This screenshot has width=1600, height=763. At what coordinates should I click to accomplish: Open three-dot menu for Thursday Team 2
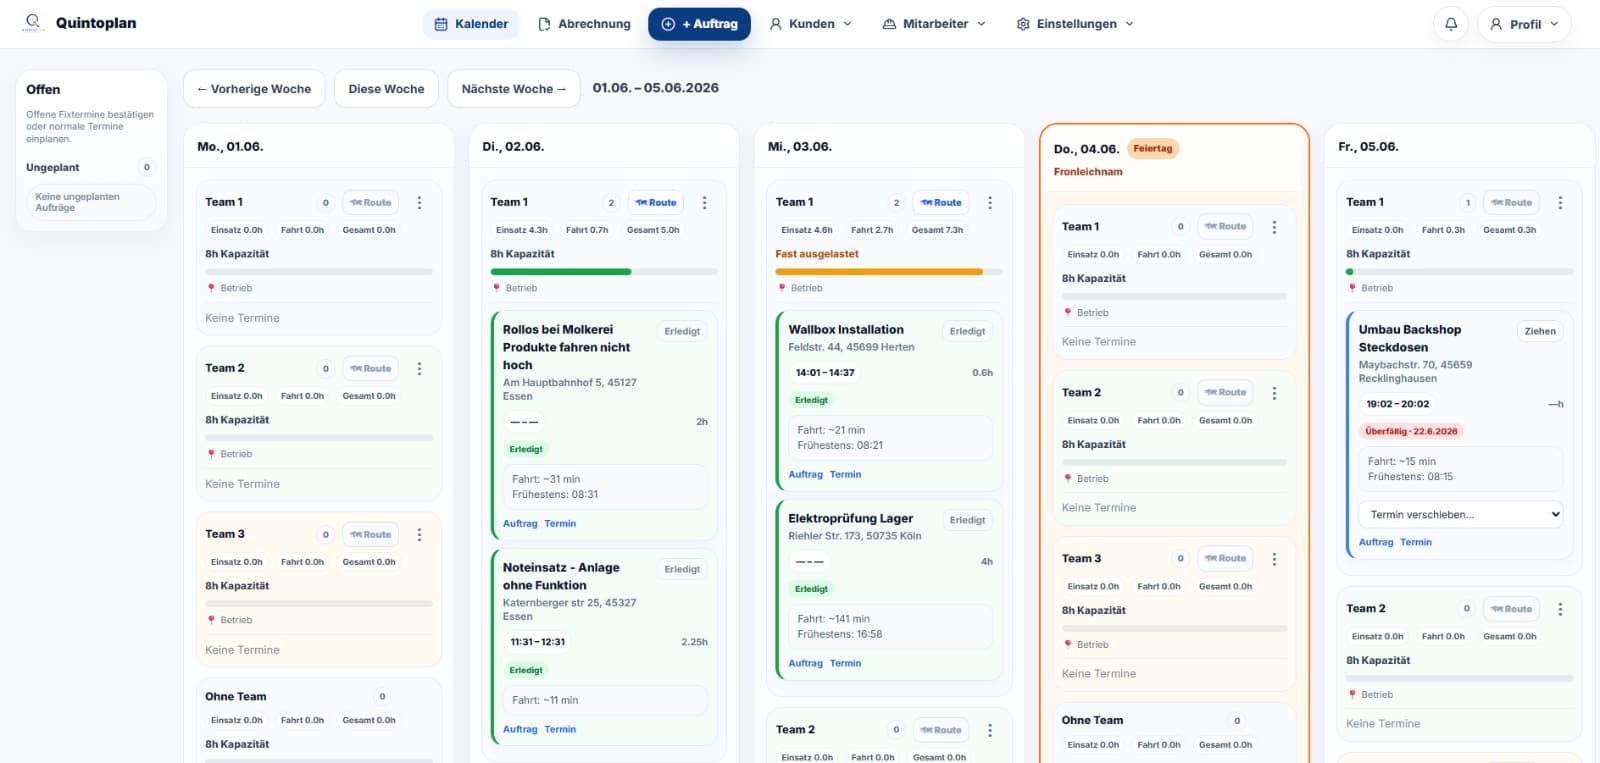(x=1274, y=393)
